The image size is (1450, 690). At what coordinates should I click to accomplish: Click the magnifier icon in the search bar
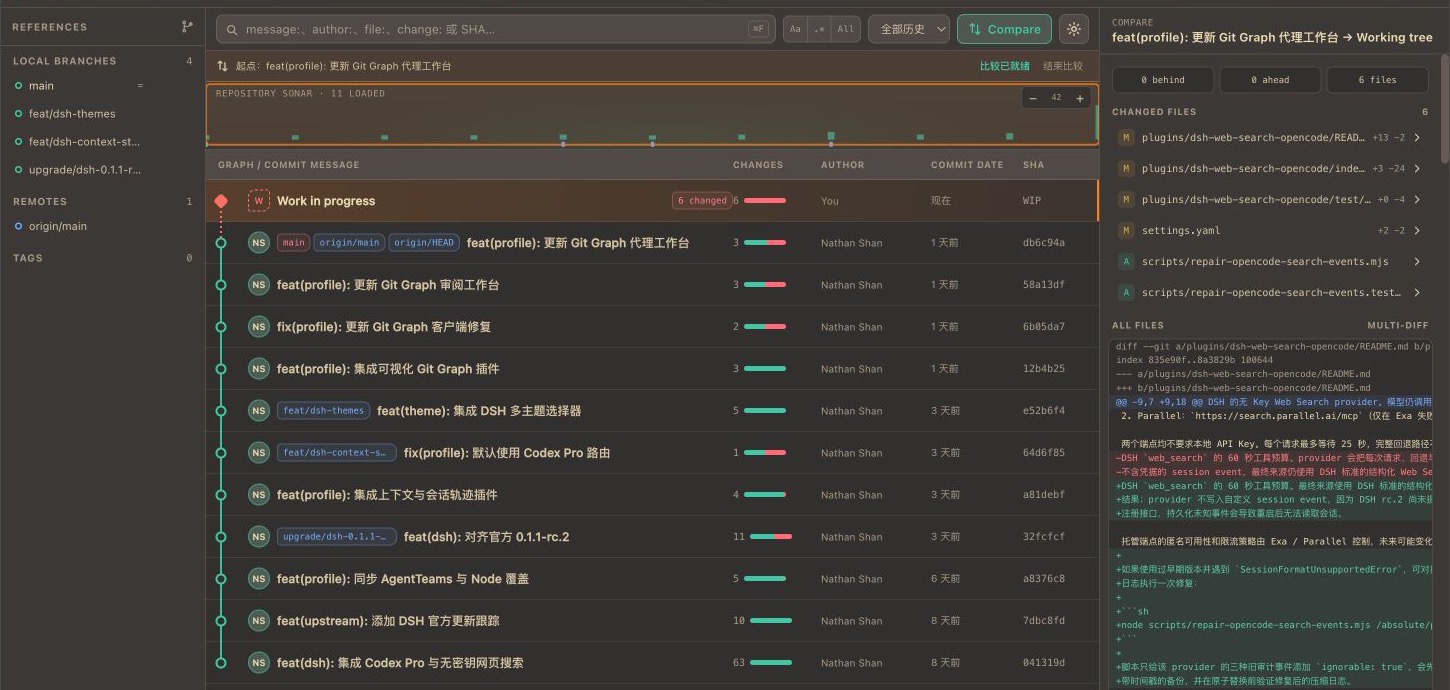[231, 29]
